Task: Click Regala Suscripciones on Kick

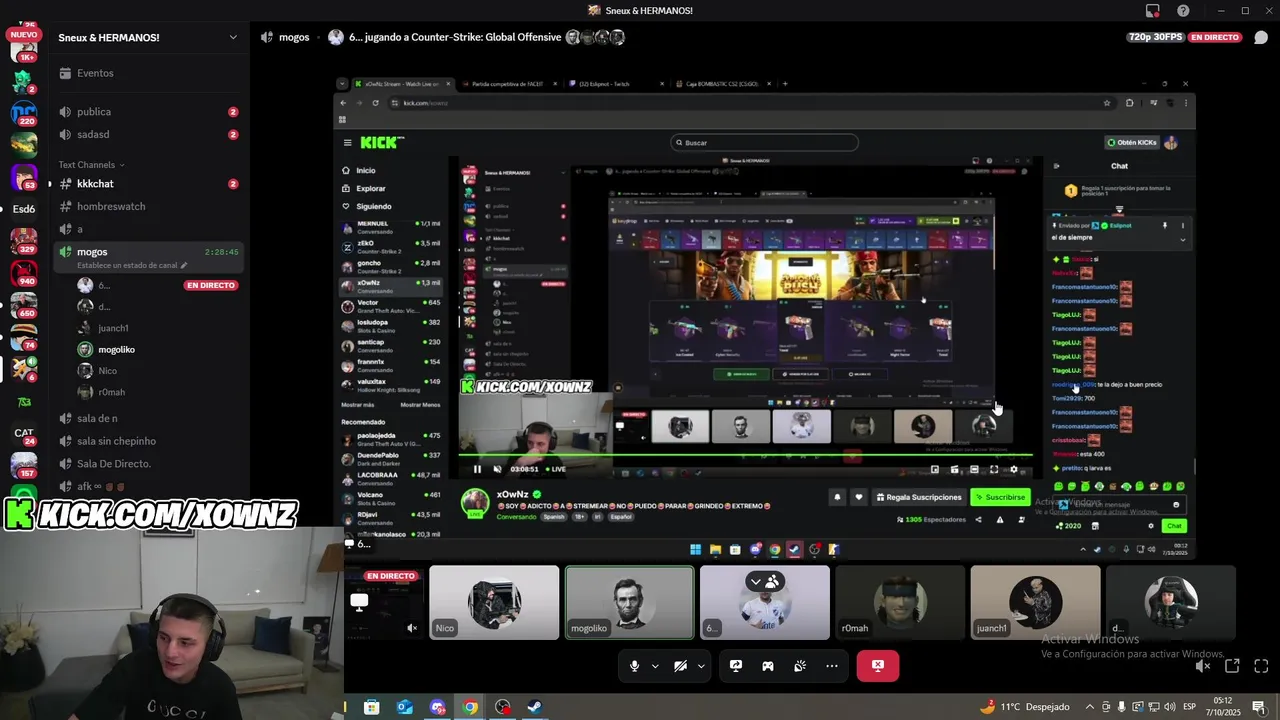Action: tap(919, 497)
